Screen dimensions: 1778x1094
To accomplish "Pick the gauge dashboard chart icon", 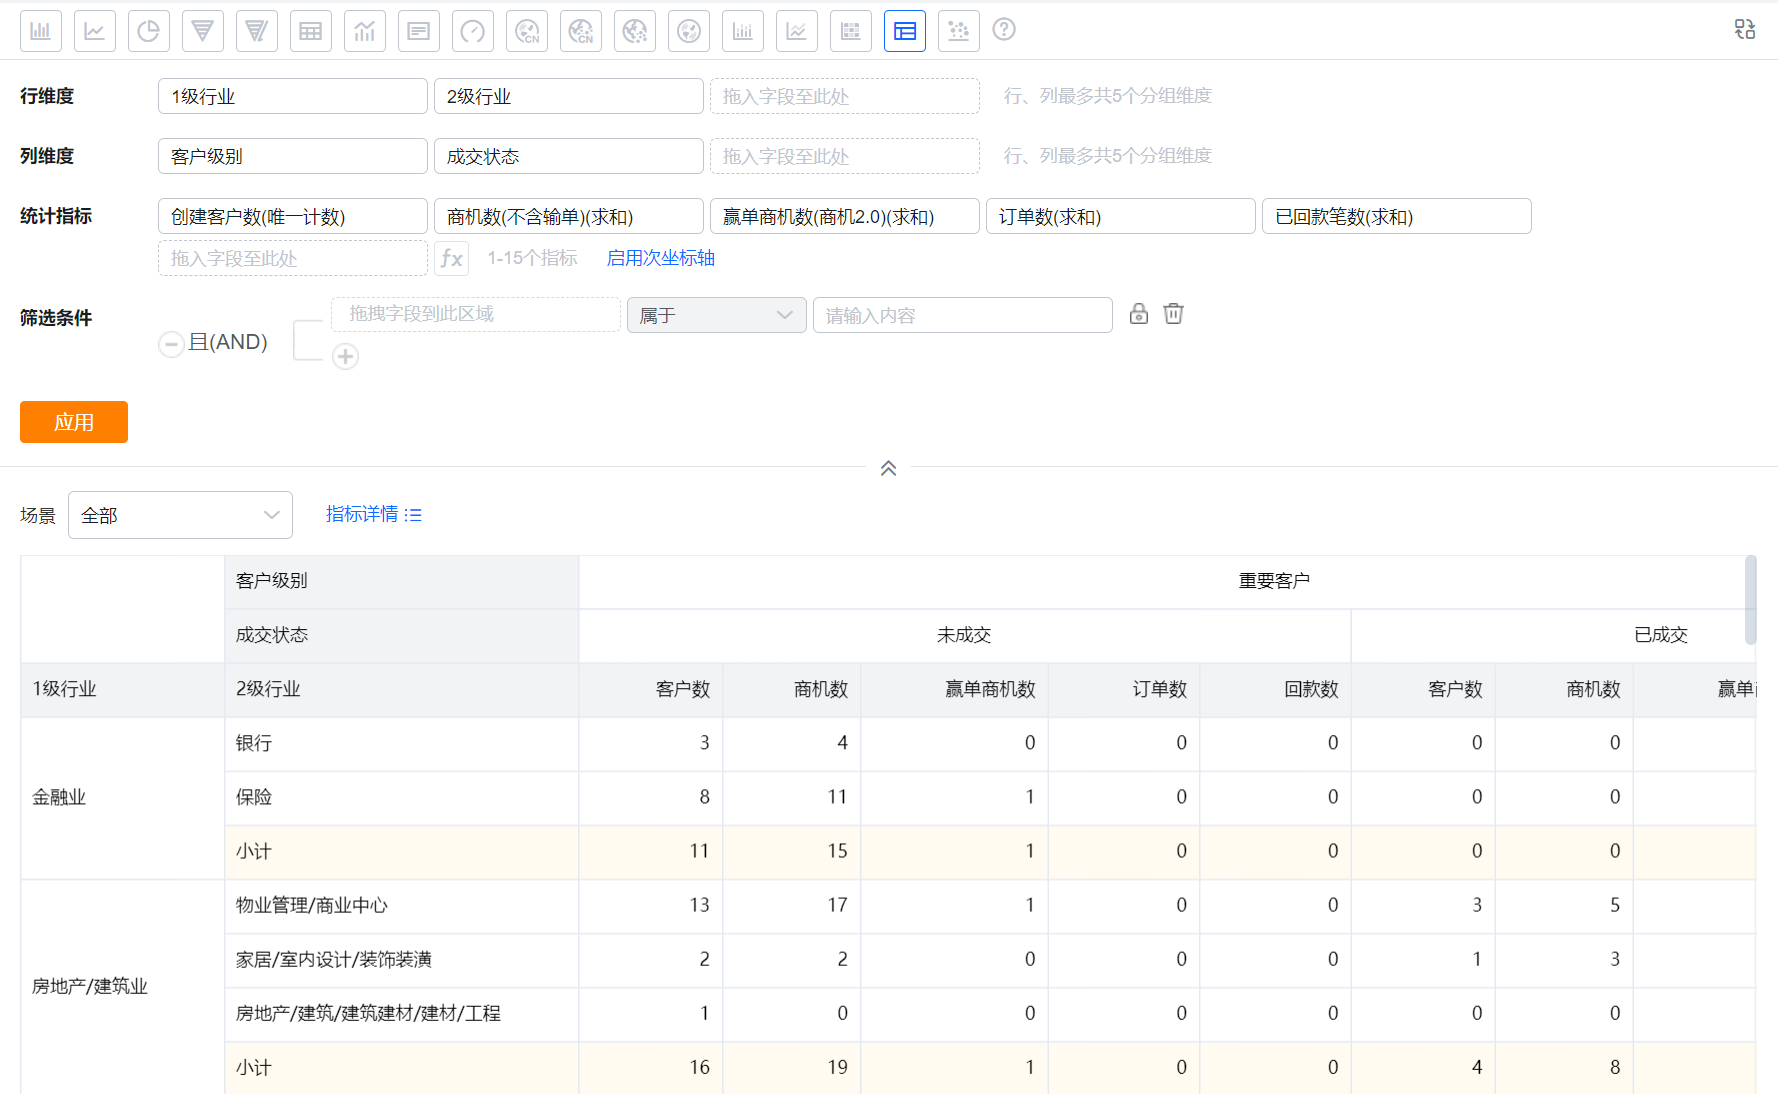I will point(473,31).
